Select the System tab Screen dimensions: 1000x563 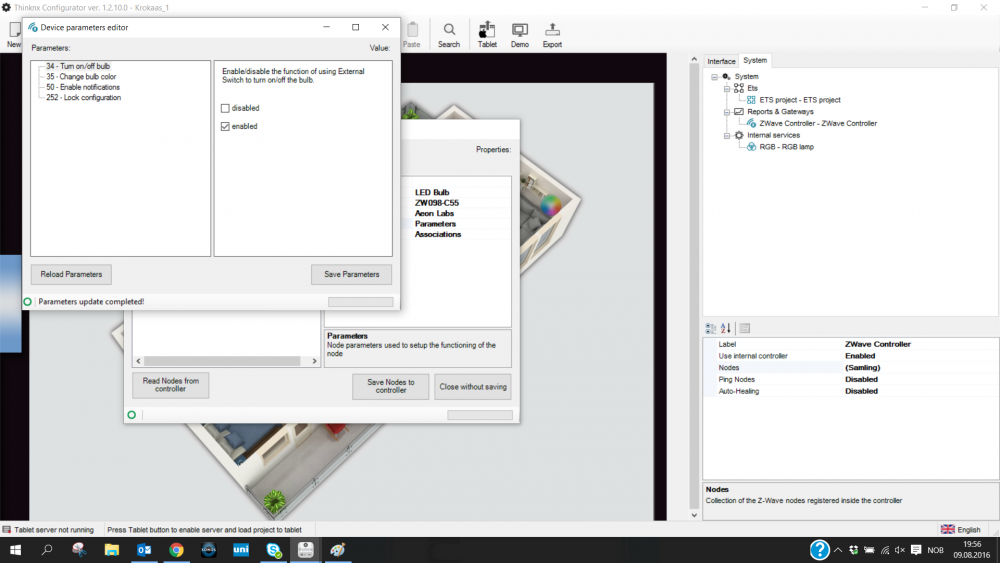(755, 61)
